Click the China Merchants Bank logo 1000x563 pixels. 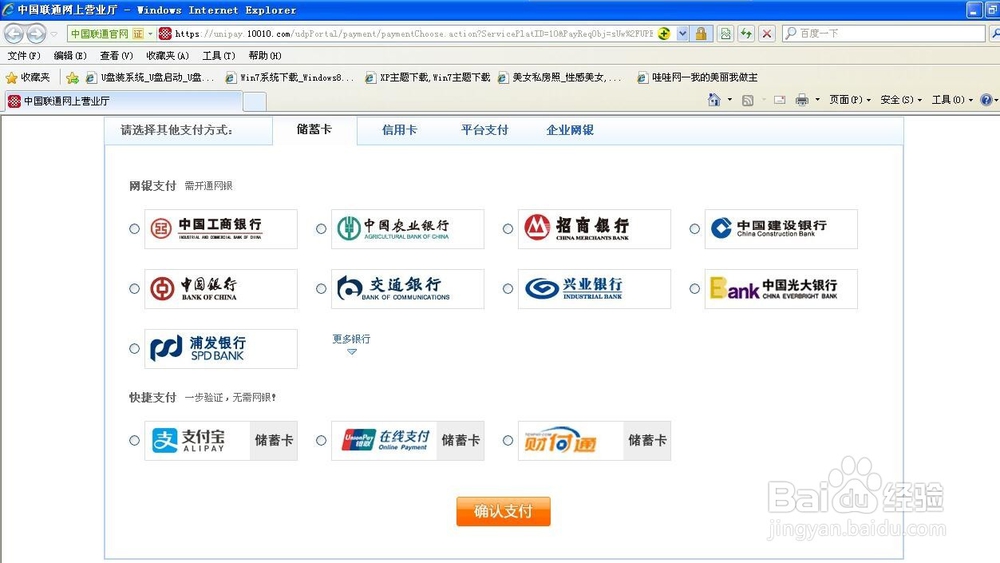pos(594,229)
